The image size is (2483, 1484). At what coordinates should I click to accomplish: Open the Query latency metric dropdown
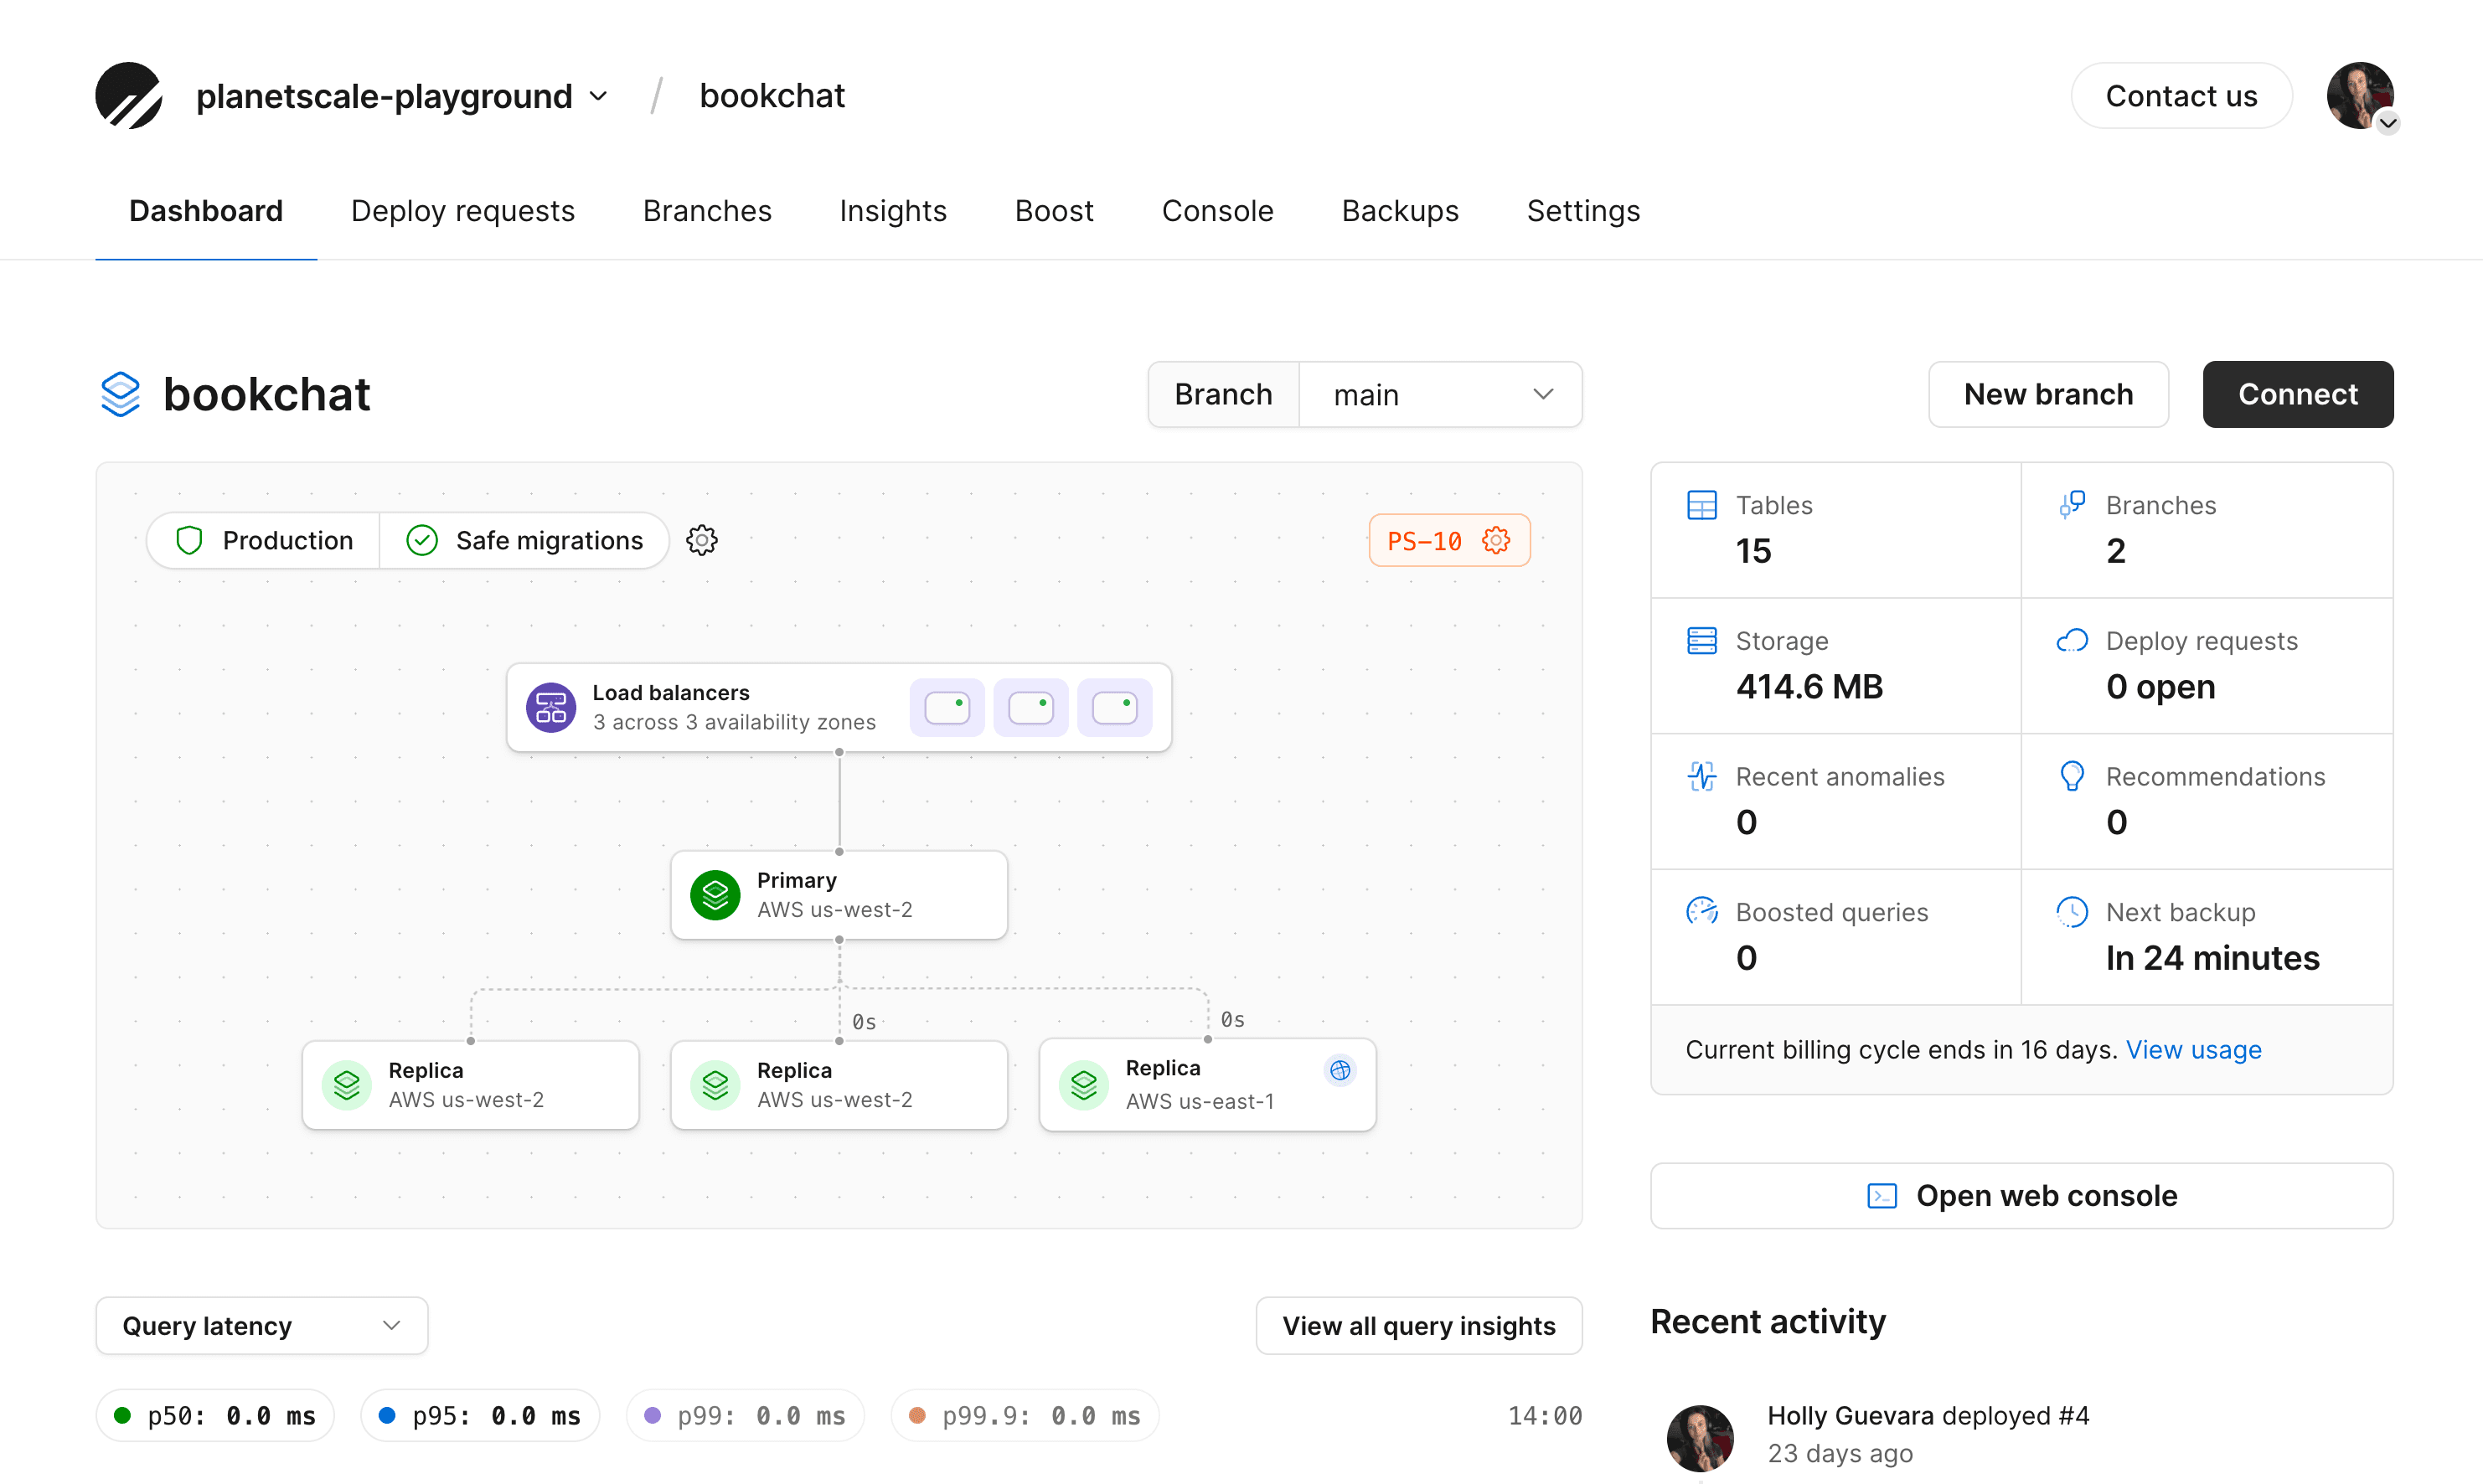pyautogui.click(x=262, y=1325)
